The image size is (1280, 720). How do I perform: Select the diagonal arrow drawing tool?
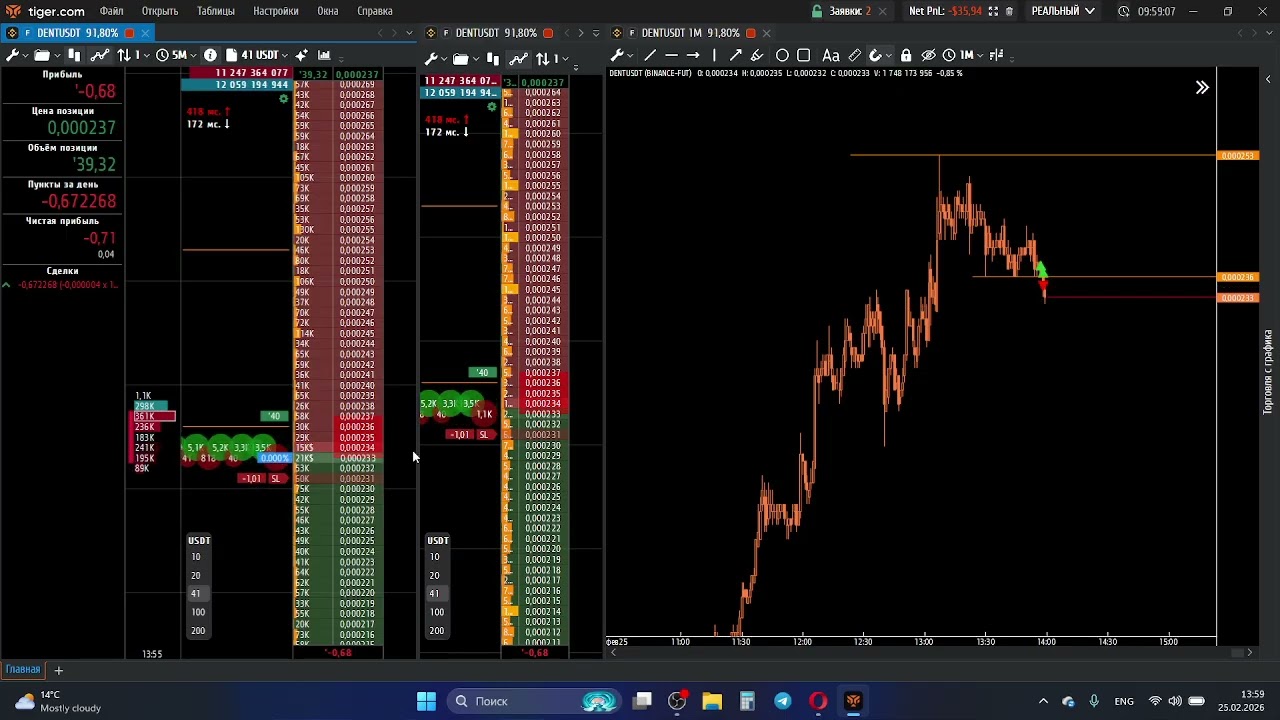coord(735,56)
